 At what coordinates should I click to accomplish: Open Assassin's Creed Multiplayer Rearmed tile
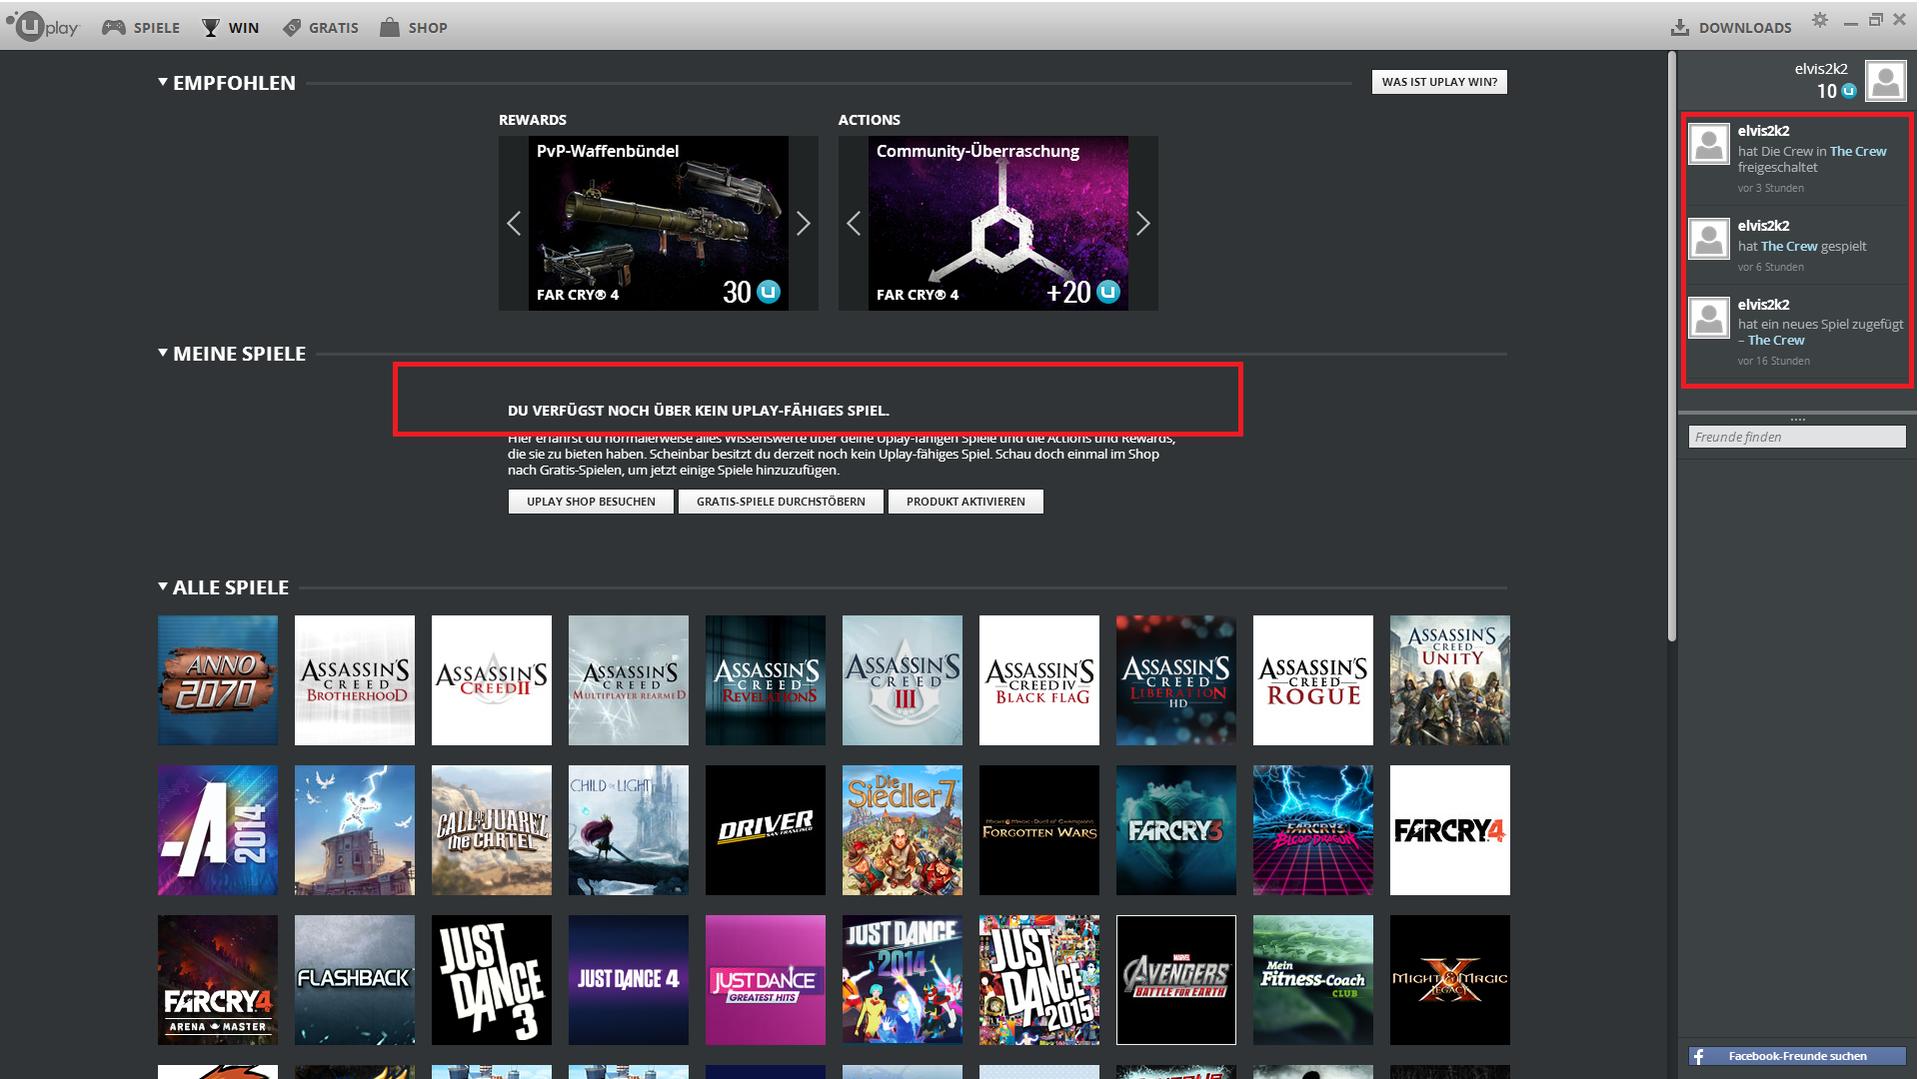629,680
